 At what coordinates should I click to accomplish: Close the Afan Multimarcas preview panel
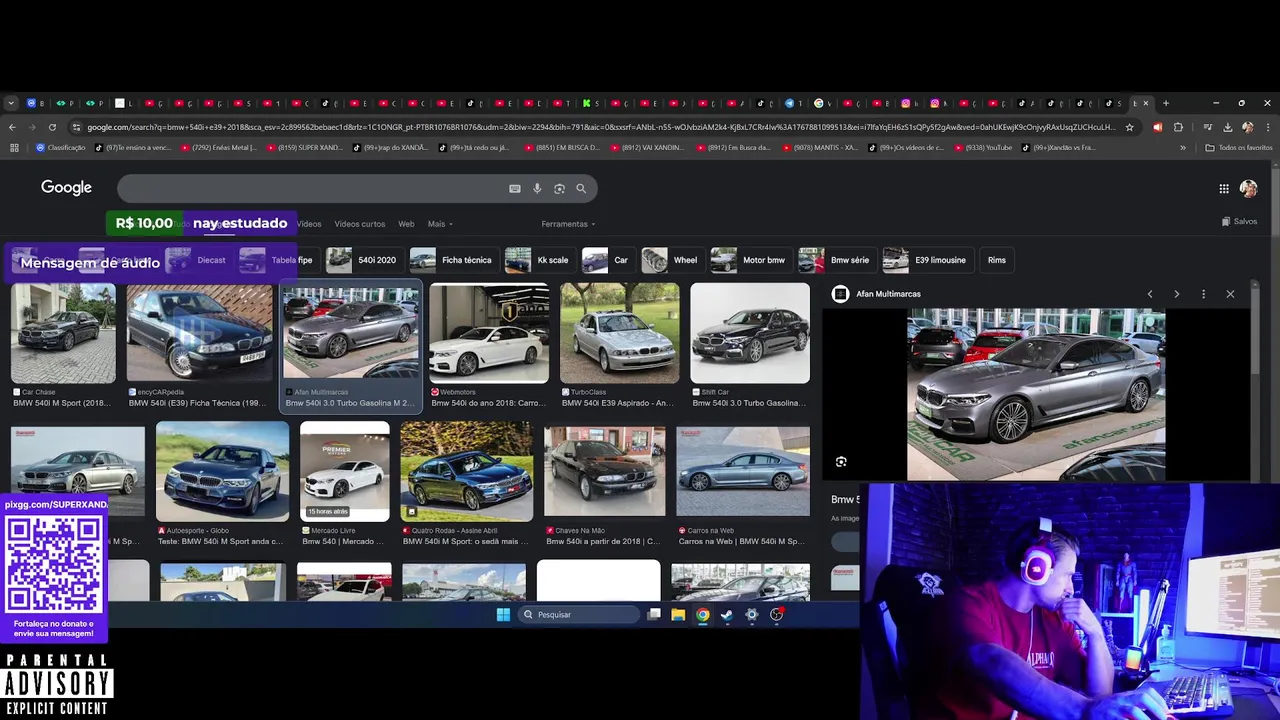click(1230, 294)
